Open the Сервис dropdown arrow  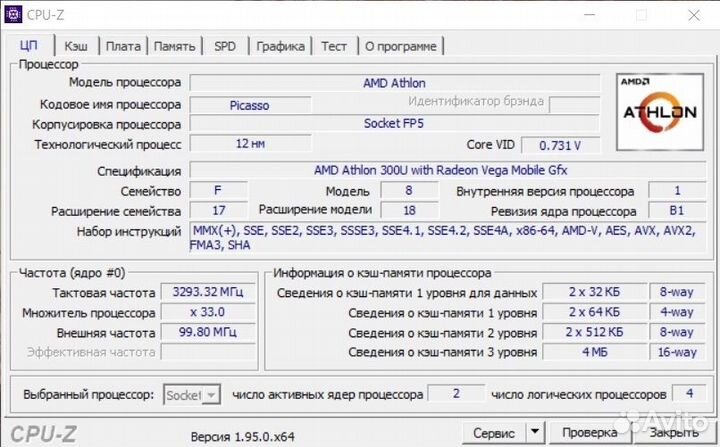pos(534,432)
